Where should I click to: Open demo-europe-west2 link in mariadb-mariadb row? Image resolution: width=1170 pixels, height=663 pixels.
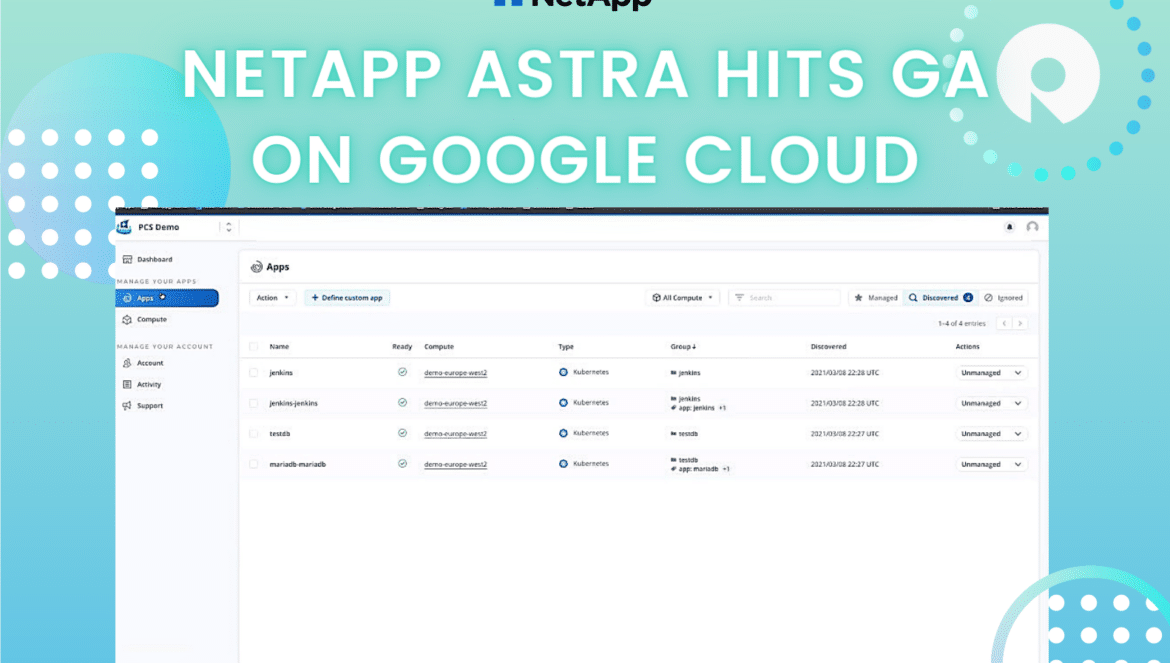(455, 465)
